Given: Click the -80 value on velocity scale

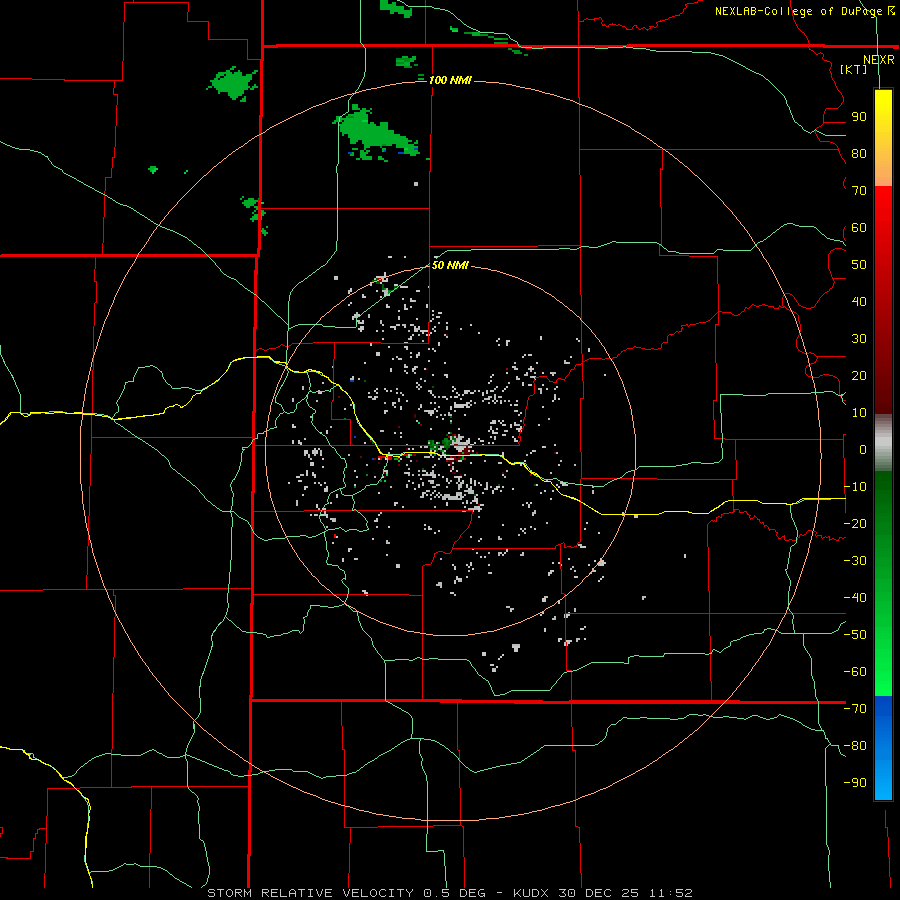Looking at the screenshot, I should [x=855, y=746].
